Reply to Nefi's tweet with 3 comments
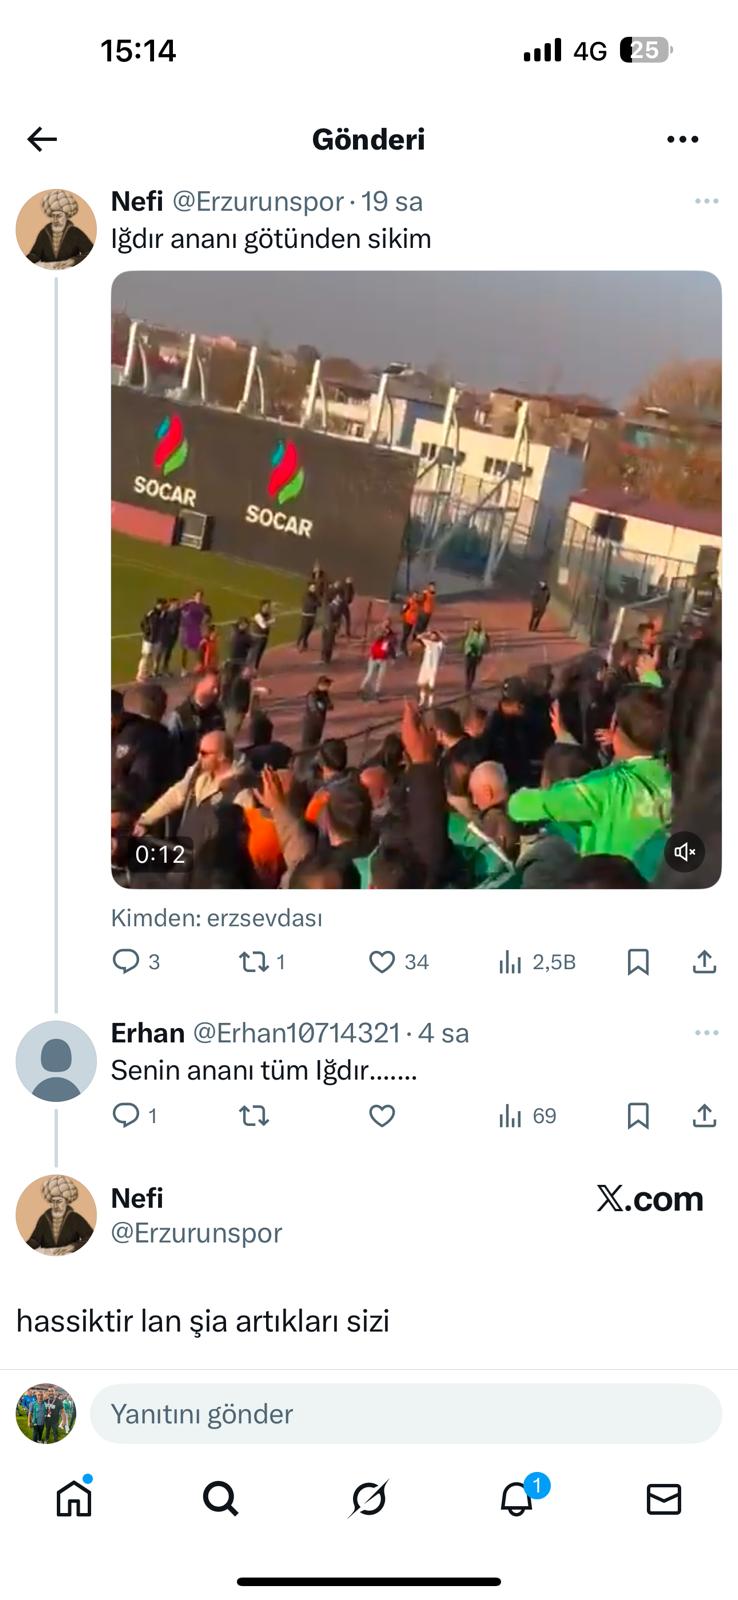This screenshot has height=1600, width=738. coord(136,962)
